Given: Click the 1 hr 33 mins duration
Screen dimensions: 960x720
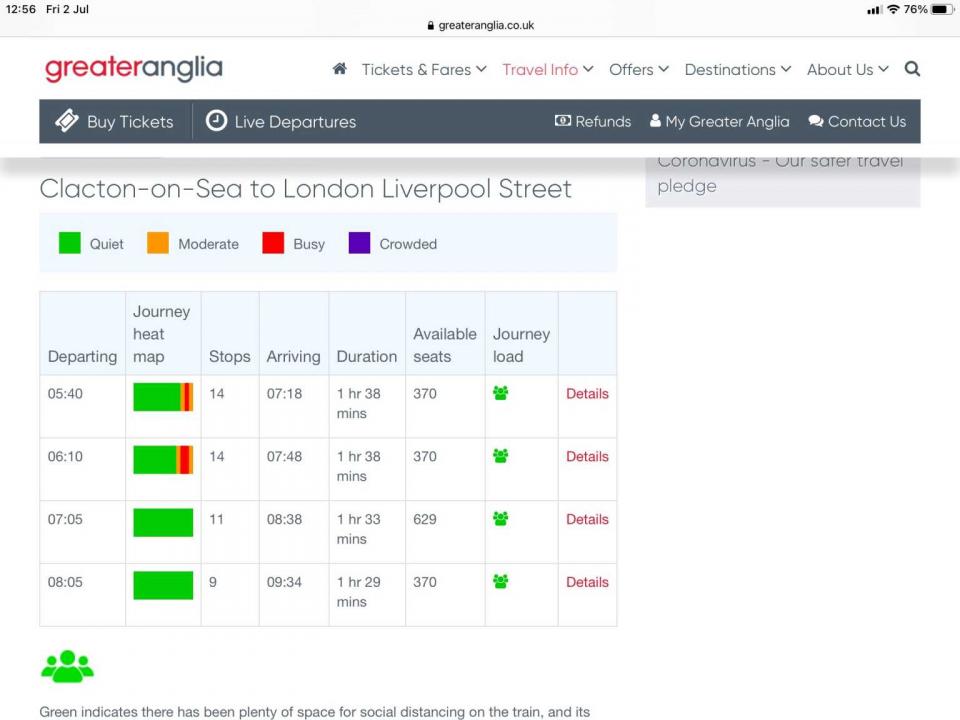Looking at the screenshot, I should (x=359, y=529).
